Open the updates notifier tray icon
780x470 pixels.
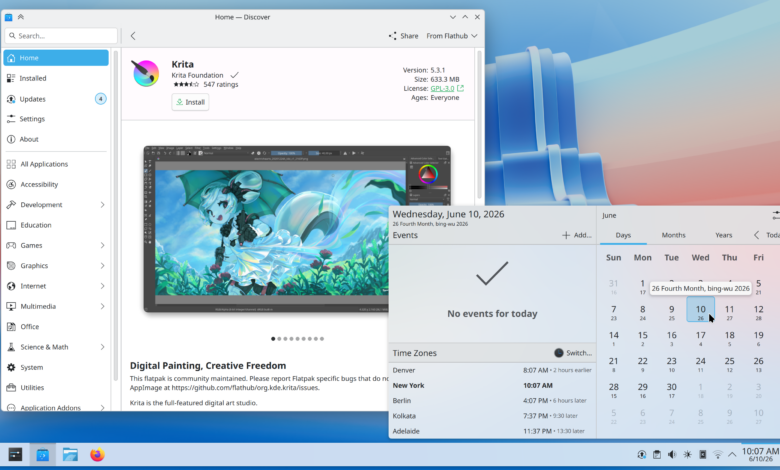click(x=642, y=455)
